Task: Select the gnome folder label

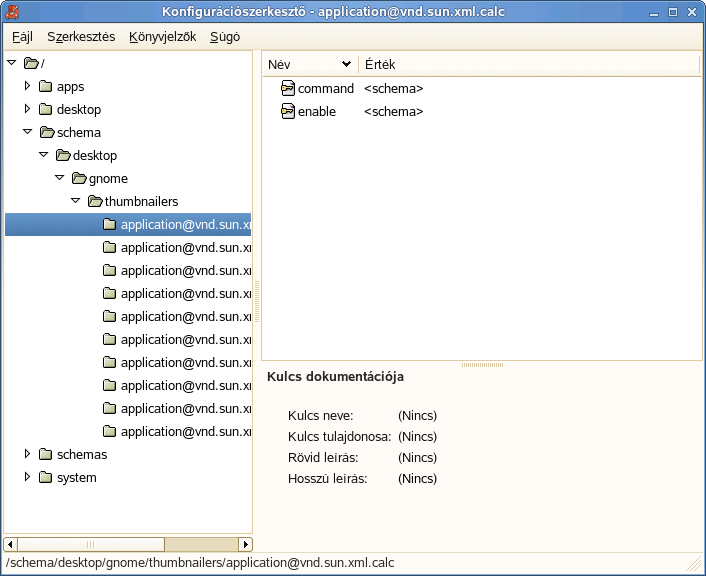Action: 109,179
